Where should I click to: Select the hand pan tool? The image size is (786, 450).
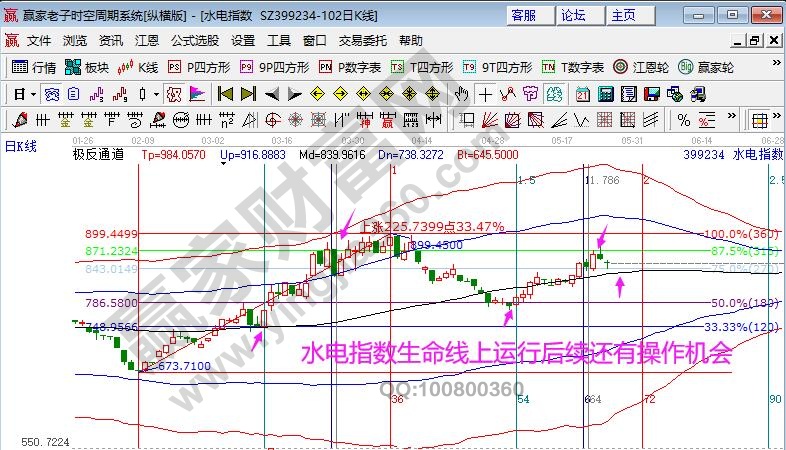pyautogui.click(x=461, y=94)
